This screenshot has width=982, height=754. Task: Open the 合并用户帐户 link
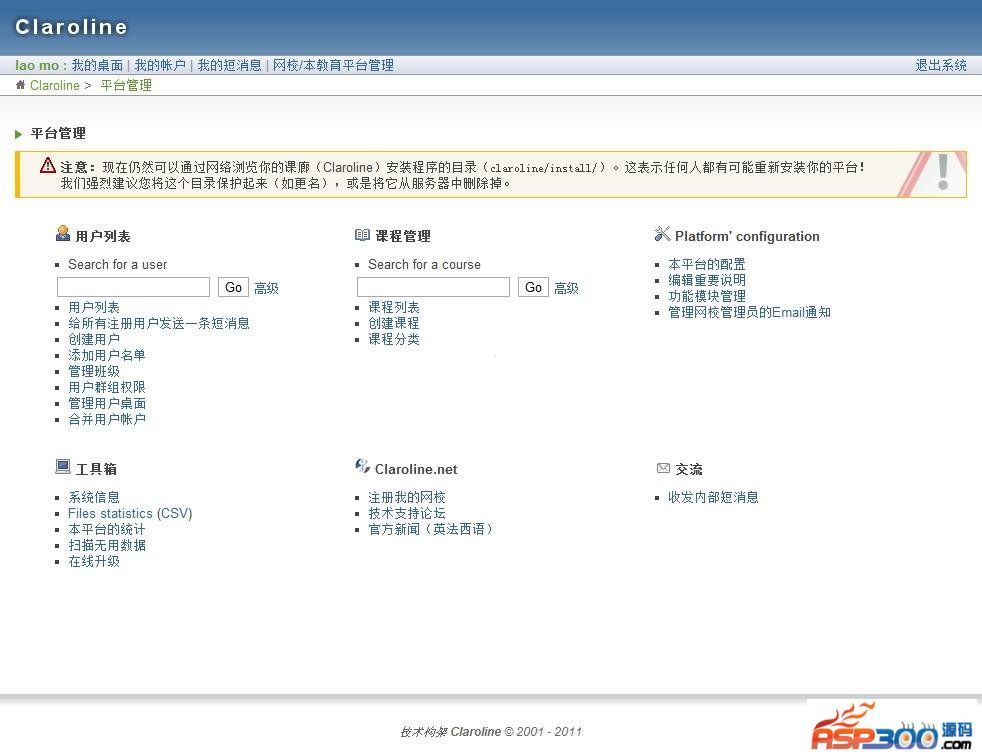point(107,419)
